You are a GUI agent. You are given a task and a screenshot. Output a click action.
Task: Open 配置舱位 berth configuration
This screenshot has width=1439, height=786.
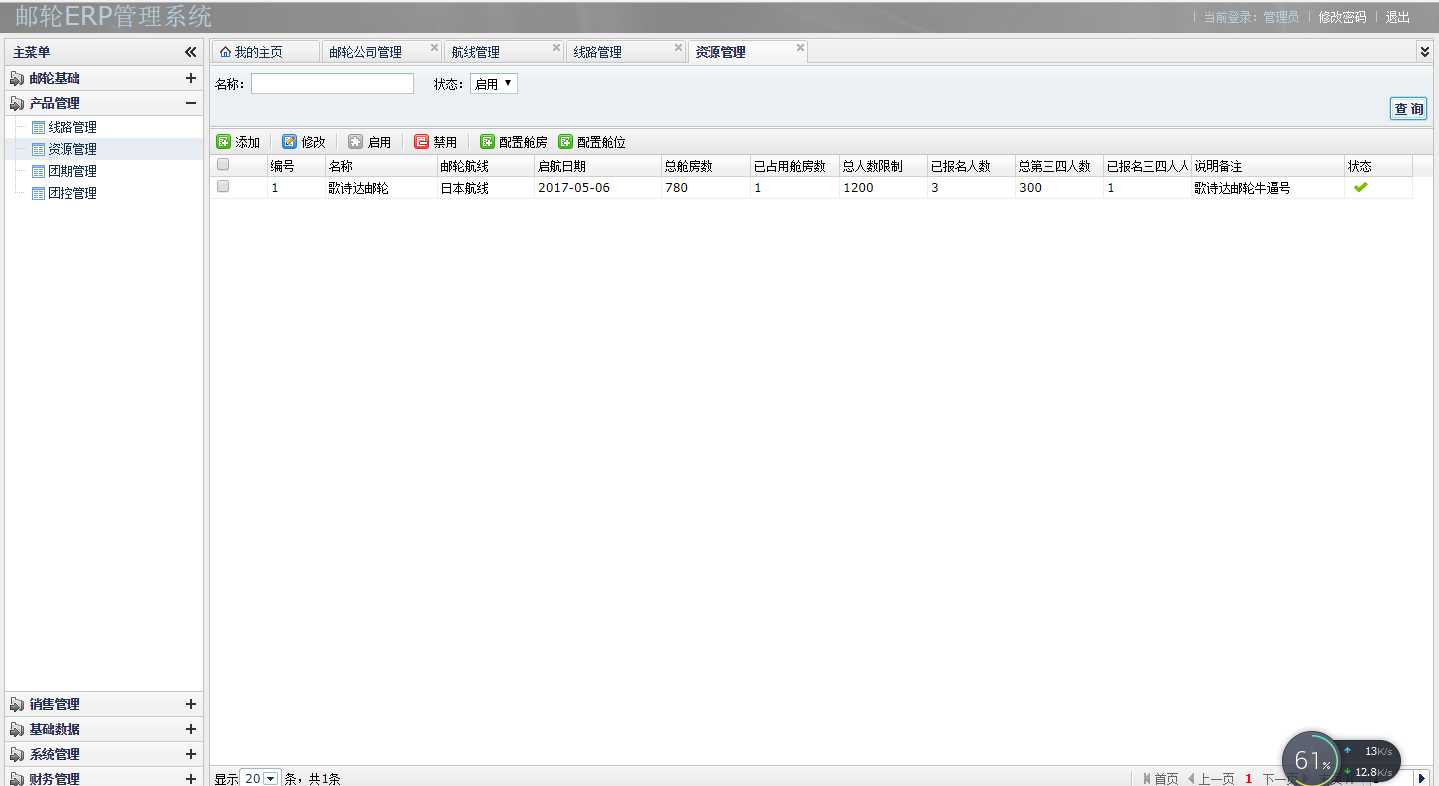pyautogui.click(x=592, y=142)
